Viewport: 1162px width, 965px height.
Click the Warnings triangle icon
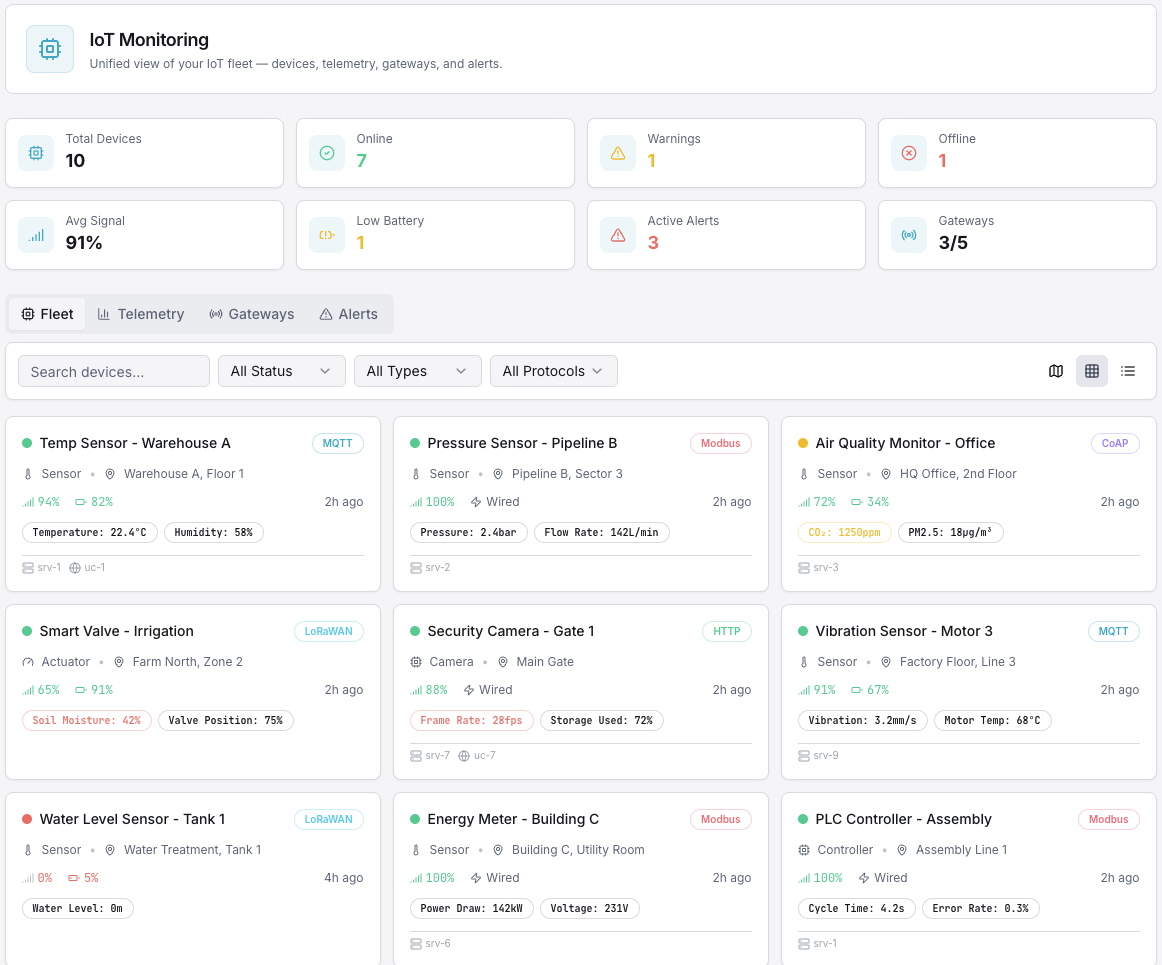pyautogui.click(x=618, y=153)
